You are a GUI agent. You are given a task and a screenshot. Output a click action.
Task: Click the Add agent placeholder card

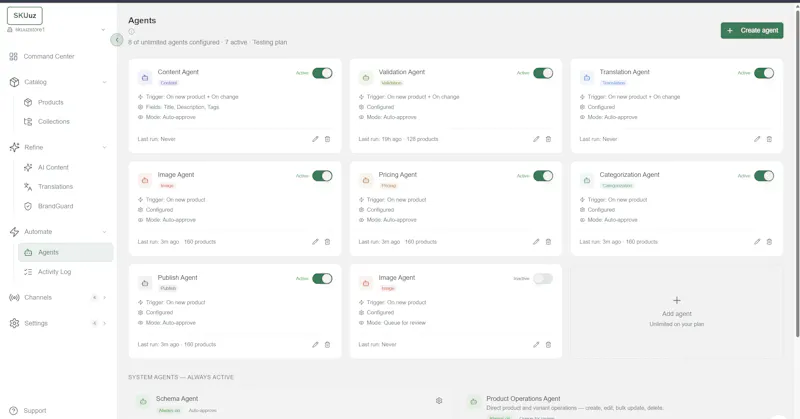point(677,311)
